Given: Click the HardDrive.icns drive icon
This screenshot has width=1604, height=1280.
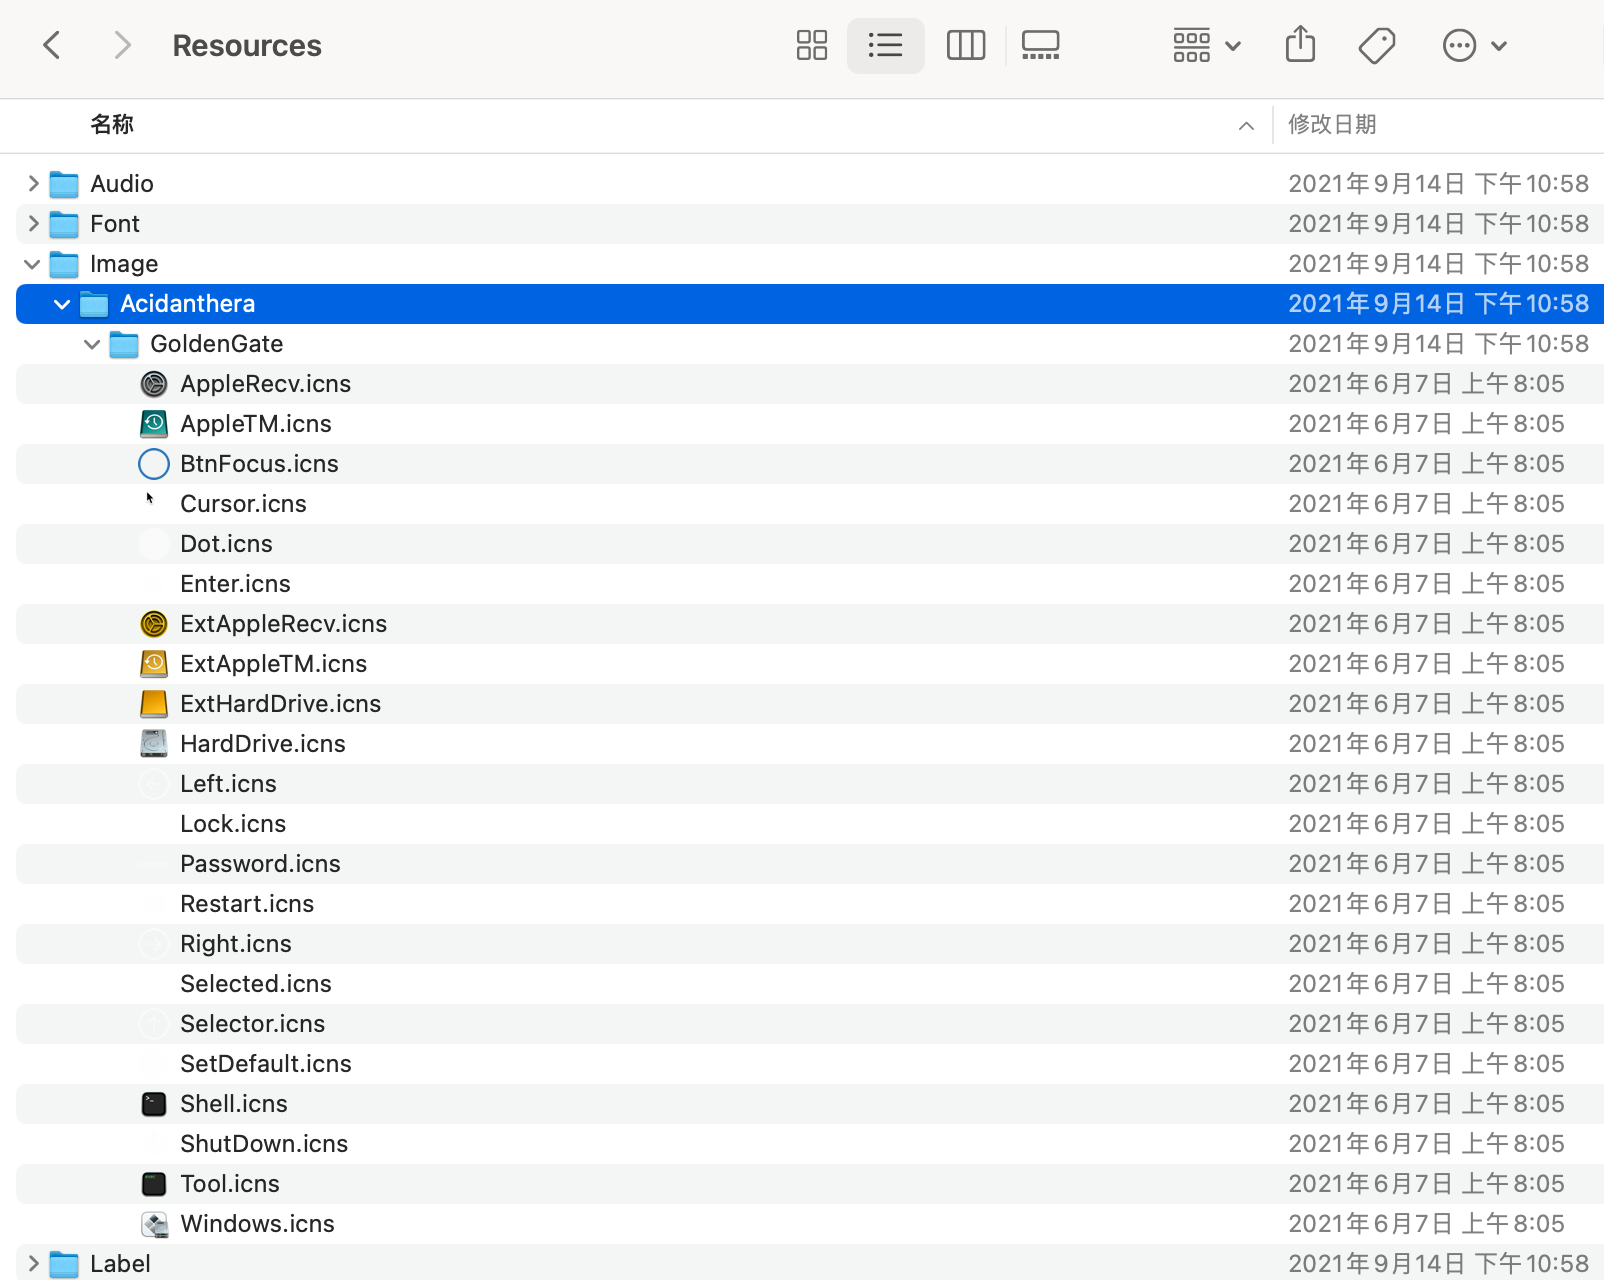Looking at the screenshot, I should (x=154, y=744).
